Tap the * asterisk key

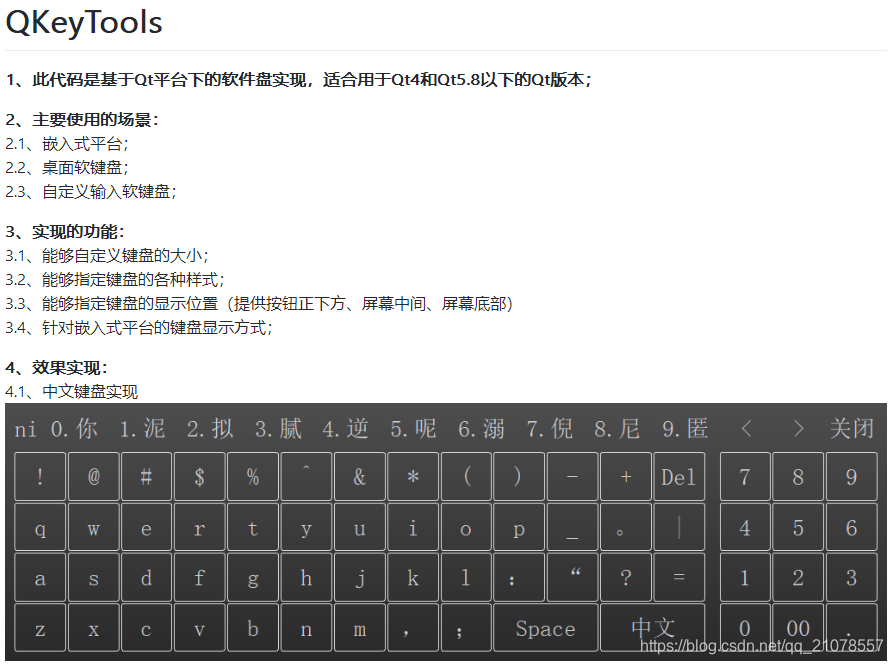tap(413, 476)
